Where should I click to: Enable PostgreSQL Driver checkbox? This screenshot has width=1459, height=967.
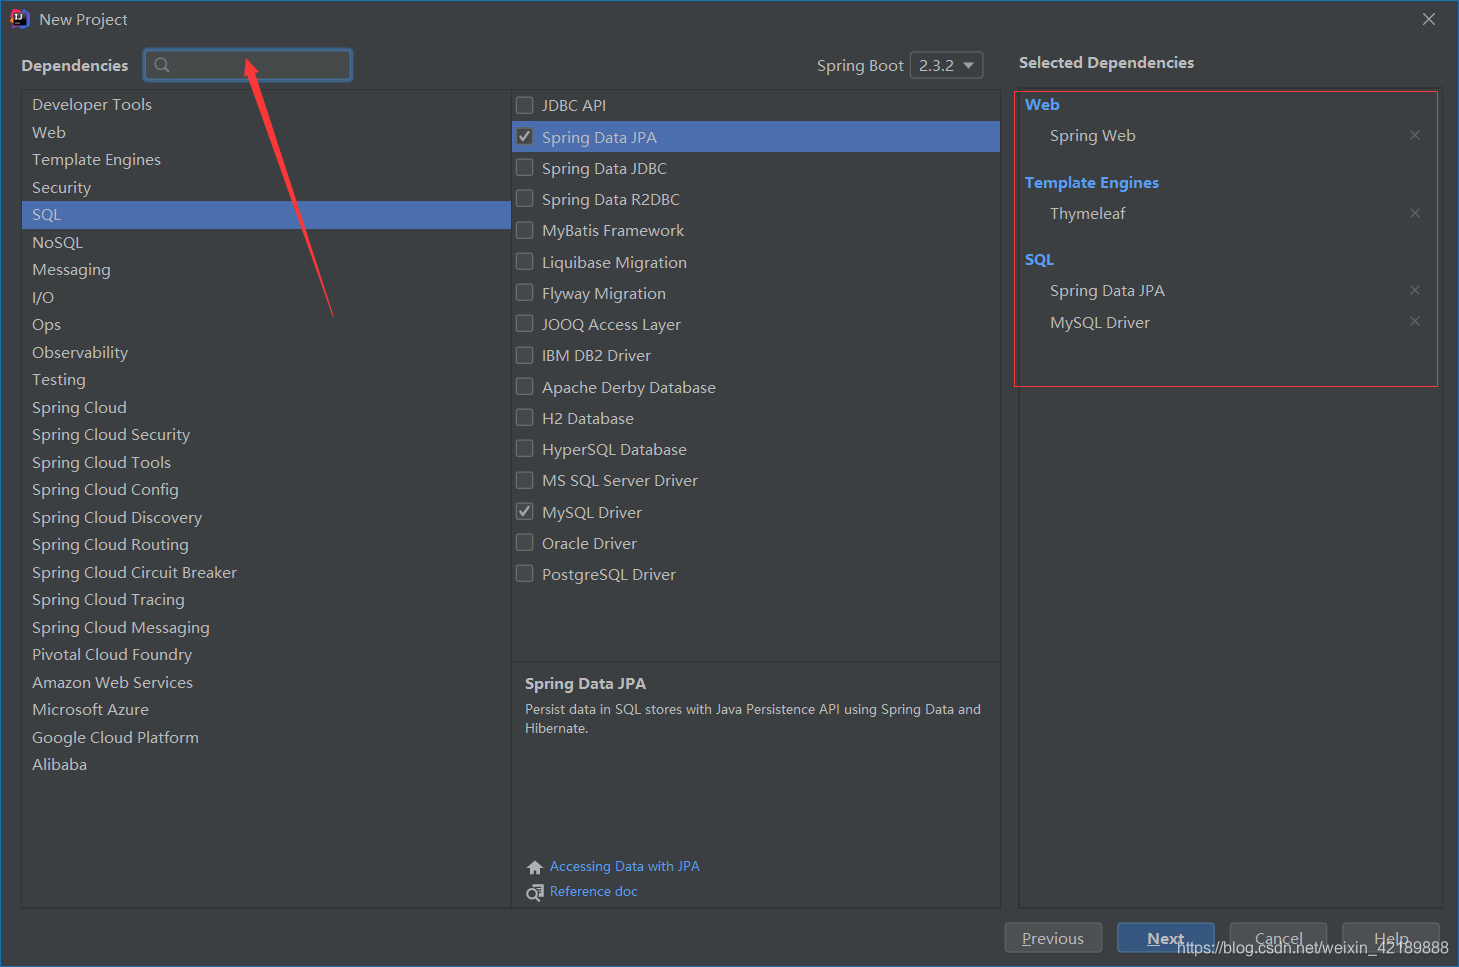coord(524,573)
